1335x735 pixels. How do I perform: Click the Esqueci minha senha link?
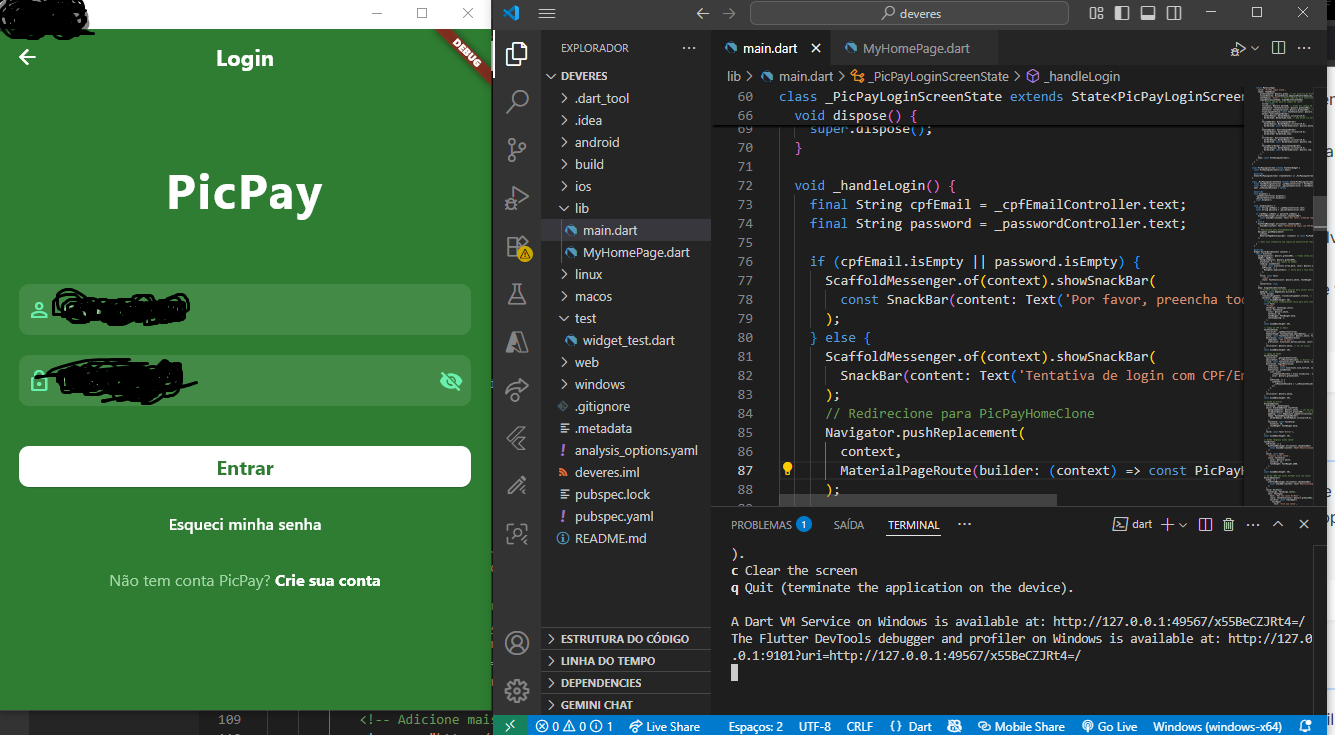(245, 524)
